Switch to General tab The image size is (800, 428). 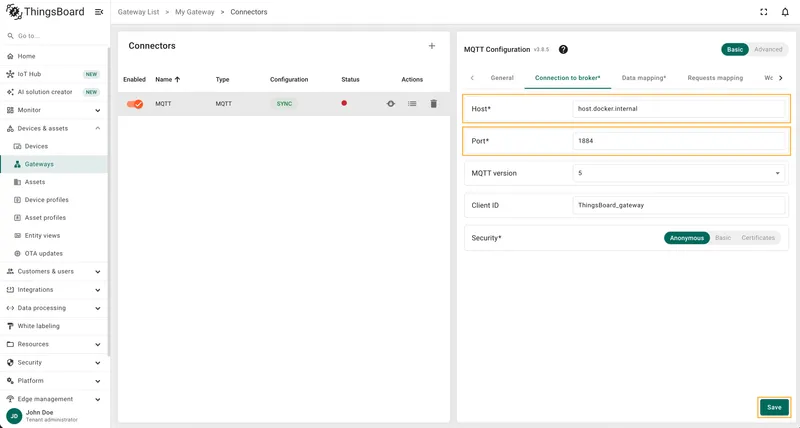tap(502, 78)
